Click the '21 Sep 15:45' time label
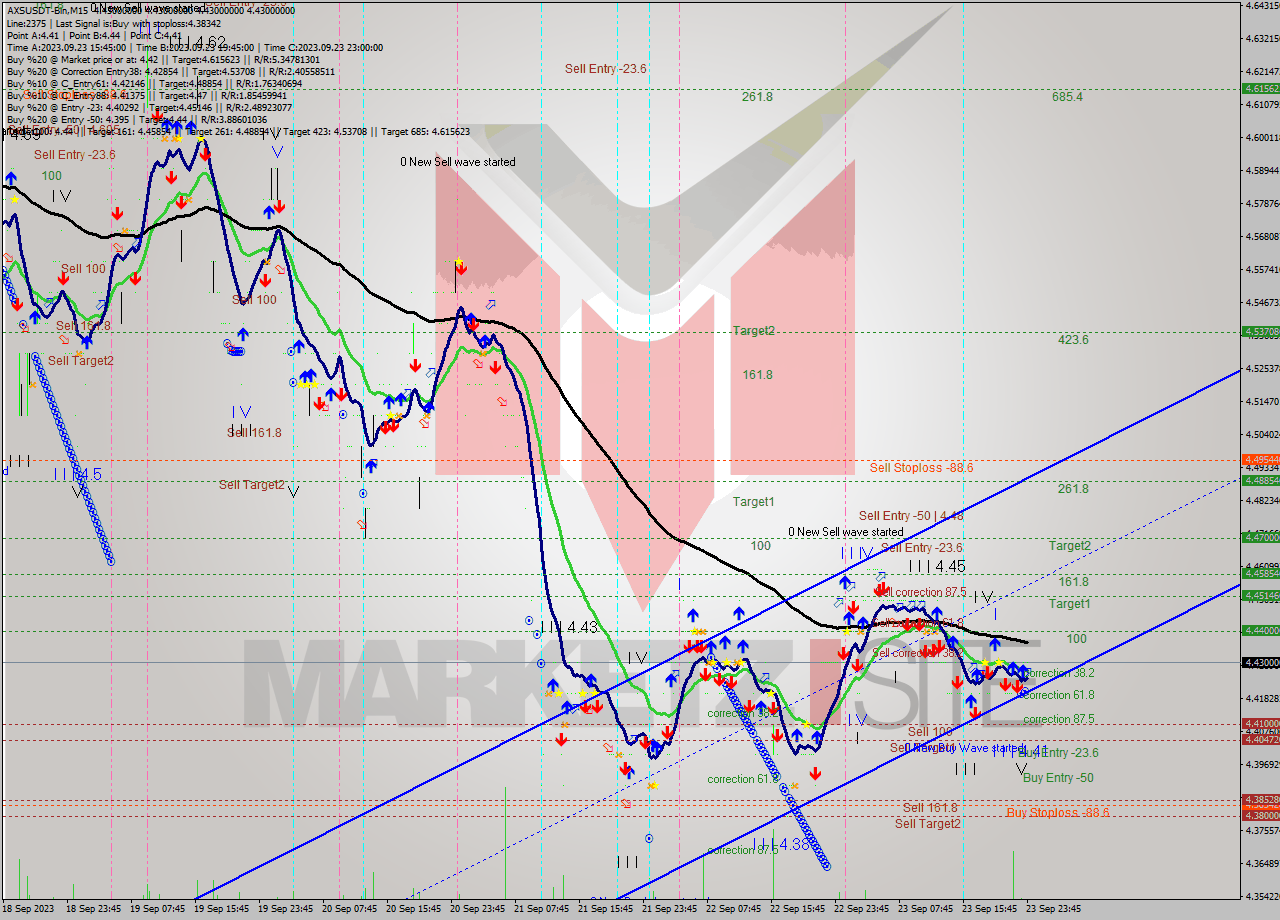This screenshot has height=920, width=1280. pos(606,909)
